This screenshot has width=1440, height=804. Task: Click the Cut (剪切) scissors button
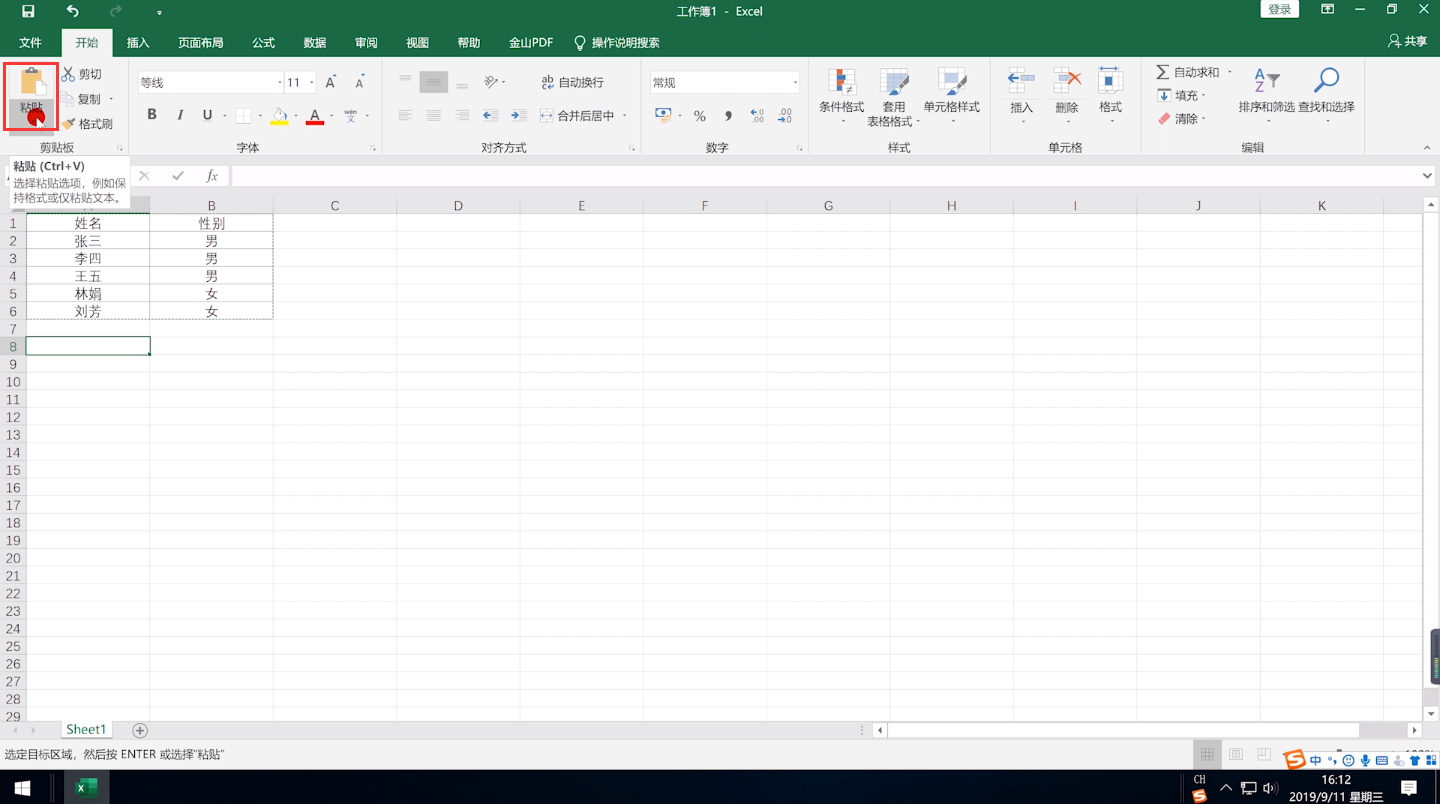pyautogui.click(x=82, y=74)
